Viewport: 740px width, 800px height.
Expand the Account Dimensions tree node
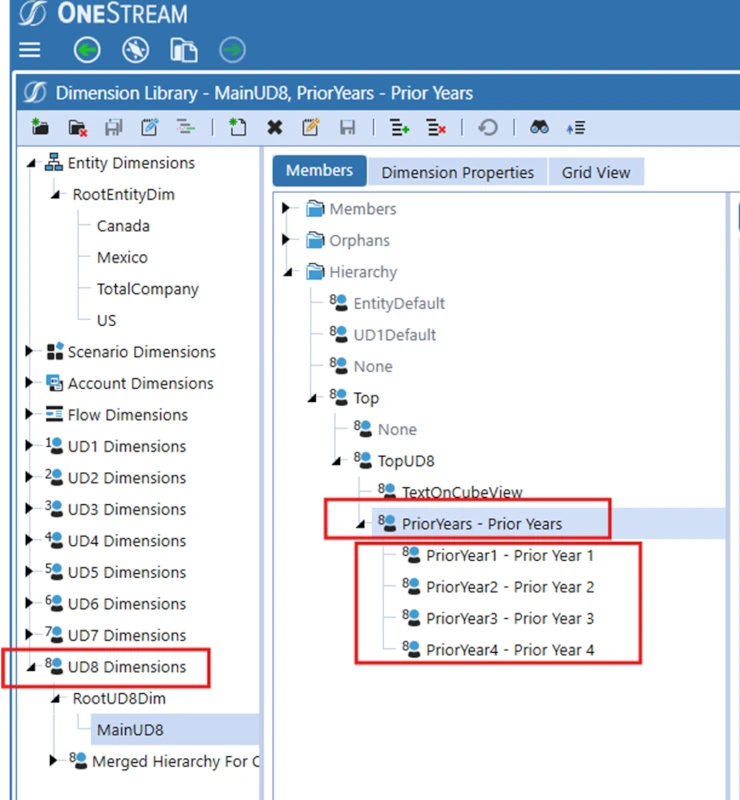click(30, 383)
